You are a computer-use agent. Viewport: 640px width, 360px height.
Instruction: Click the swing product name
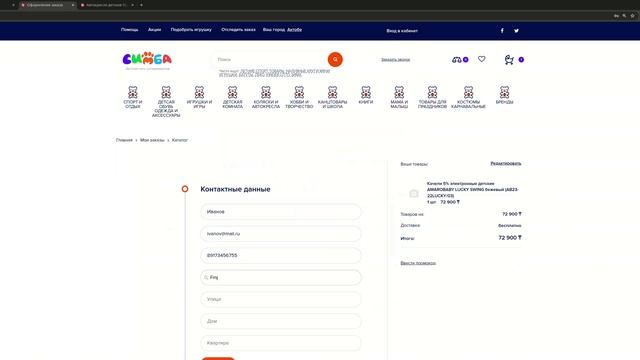point(473,189)
